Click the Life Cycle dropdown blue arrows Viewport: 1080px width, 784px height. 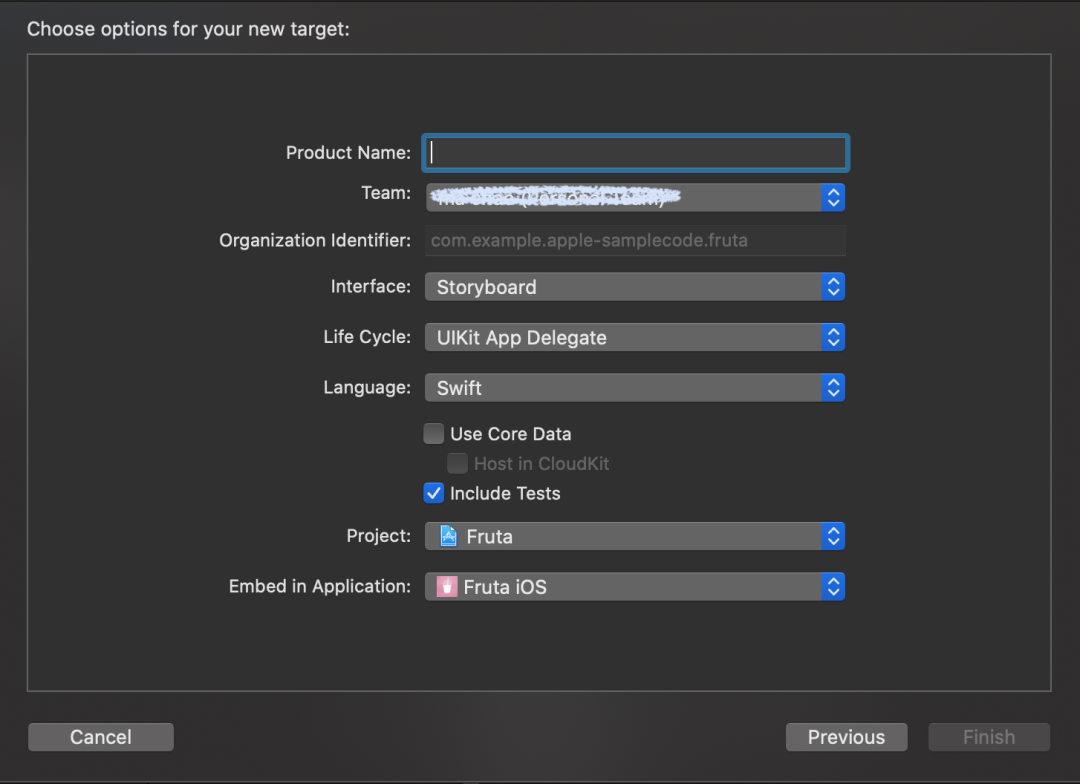tap(833, 338)
